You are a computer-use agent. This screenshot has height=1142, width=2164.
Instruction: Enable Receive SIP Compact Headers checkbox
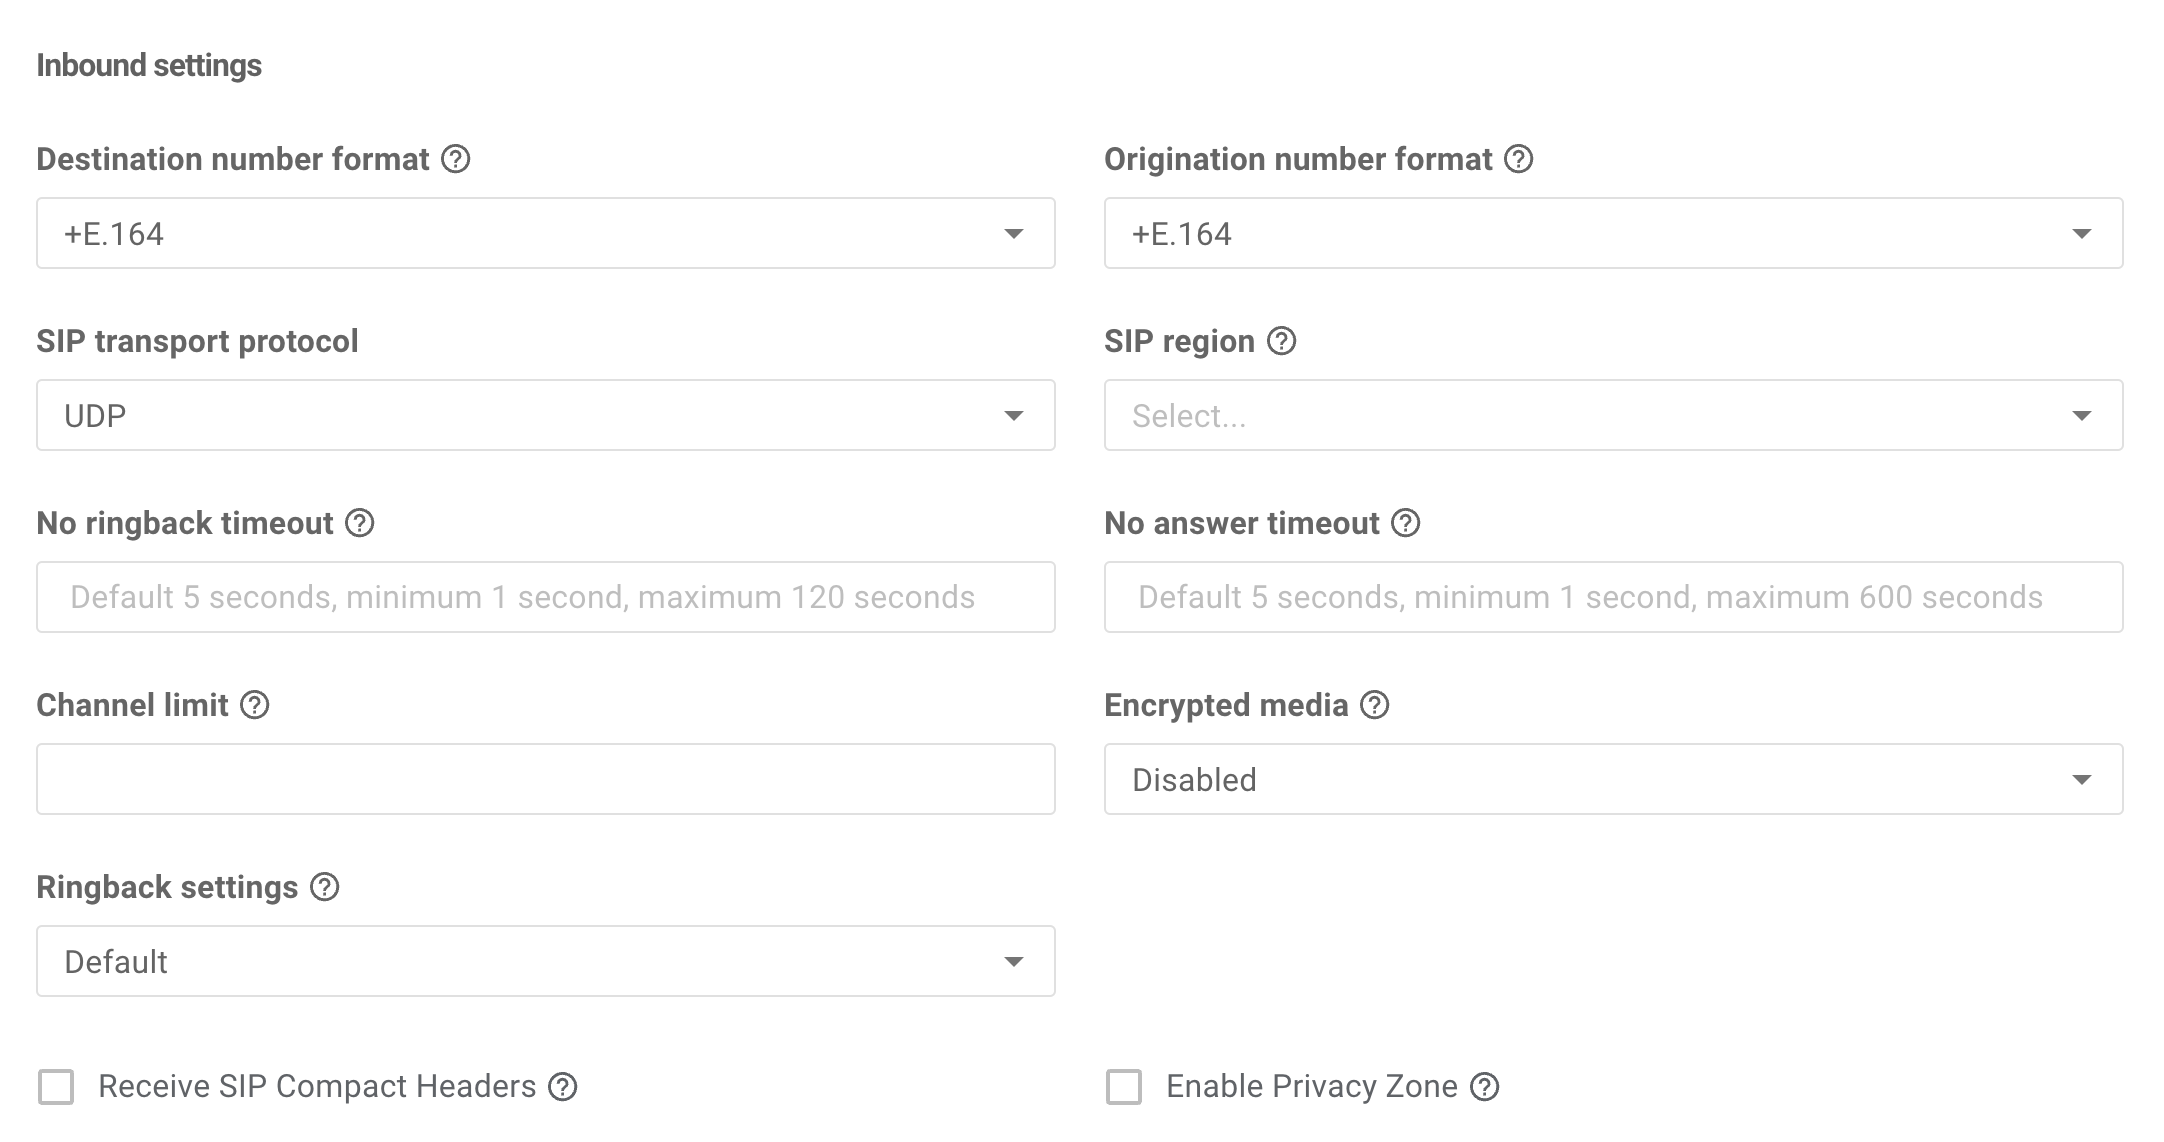pos(56,1087)
